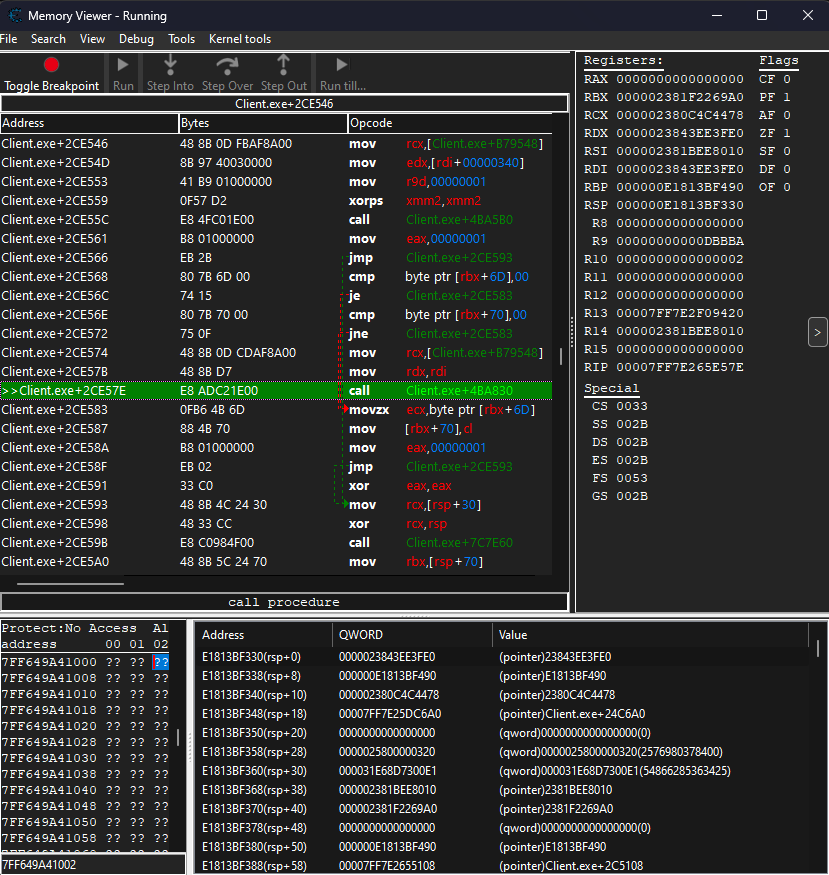Open the File menu
Screen dimensions: 829x875
[x=9, y=39]
